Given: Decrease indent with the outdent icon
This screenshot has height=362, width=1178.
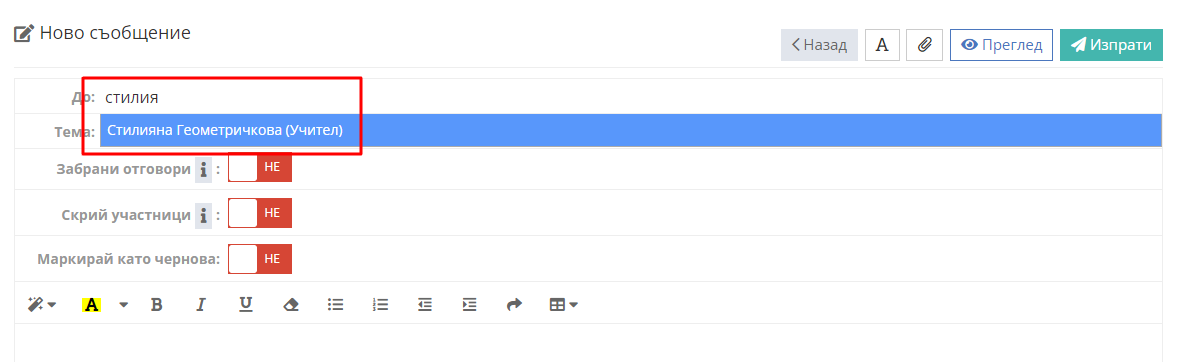Looking at the screenshot, I should [425, 304].
